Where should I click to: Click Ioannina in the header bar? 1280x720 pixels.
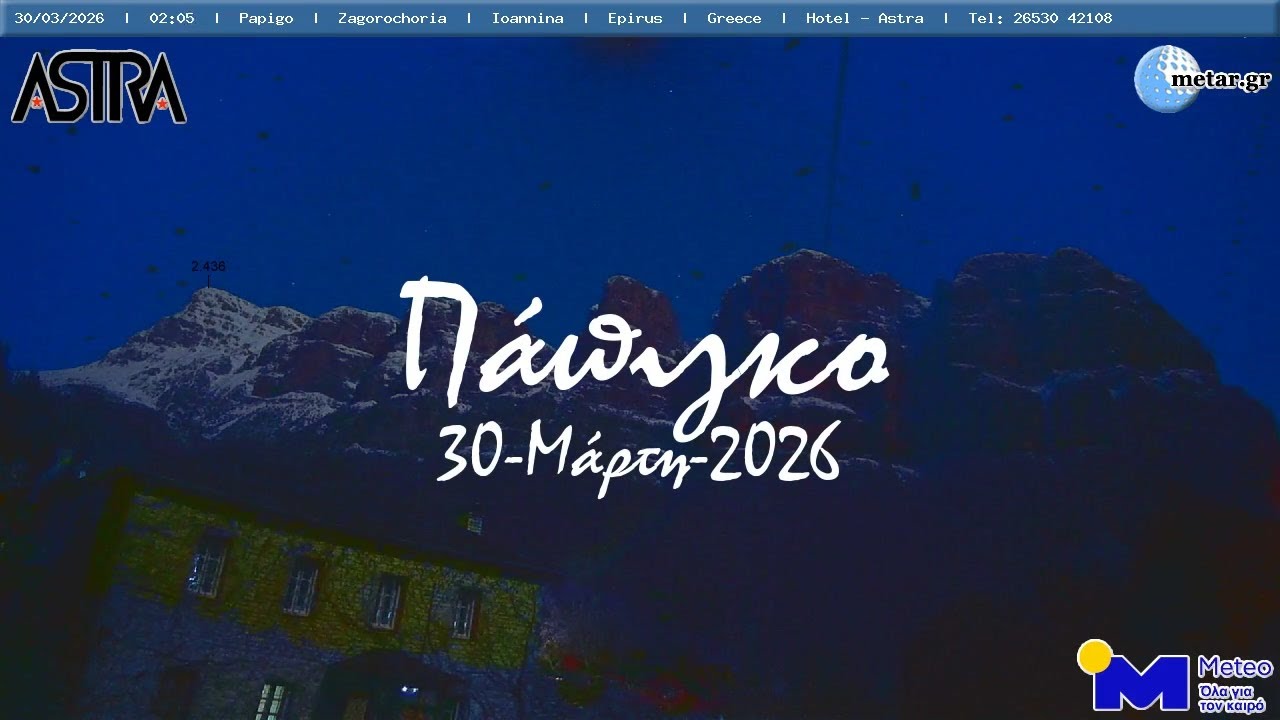click(527, 18)
